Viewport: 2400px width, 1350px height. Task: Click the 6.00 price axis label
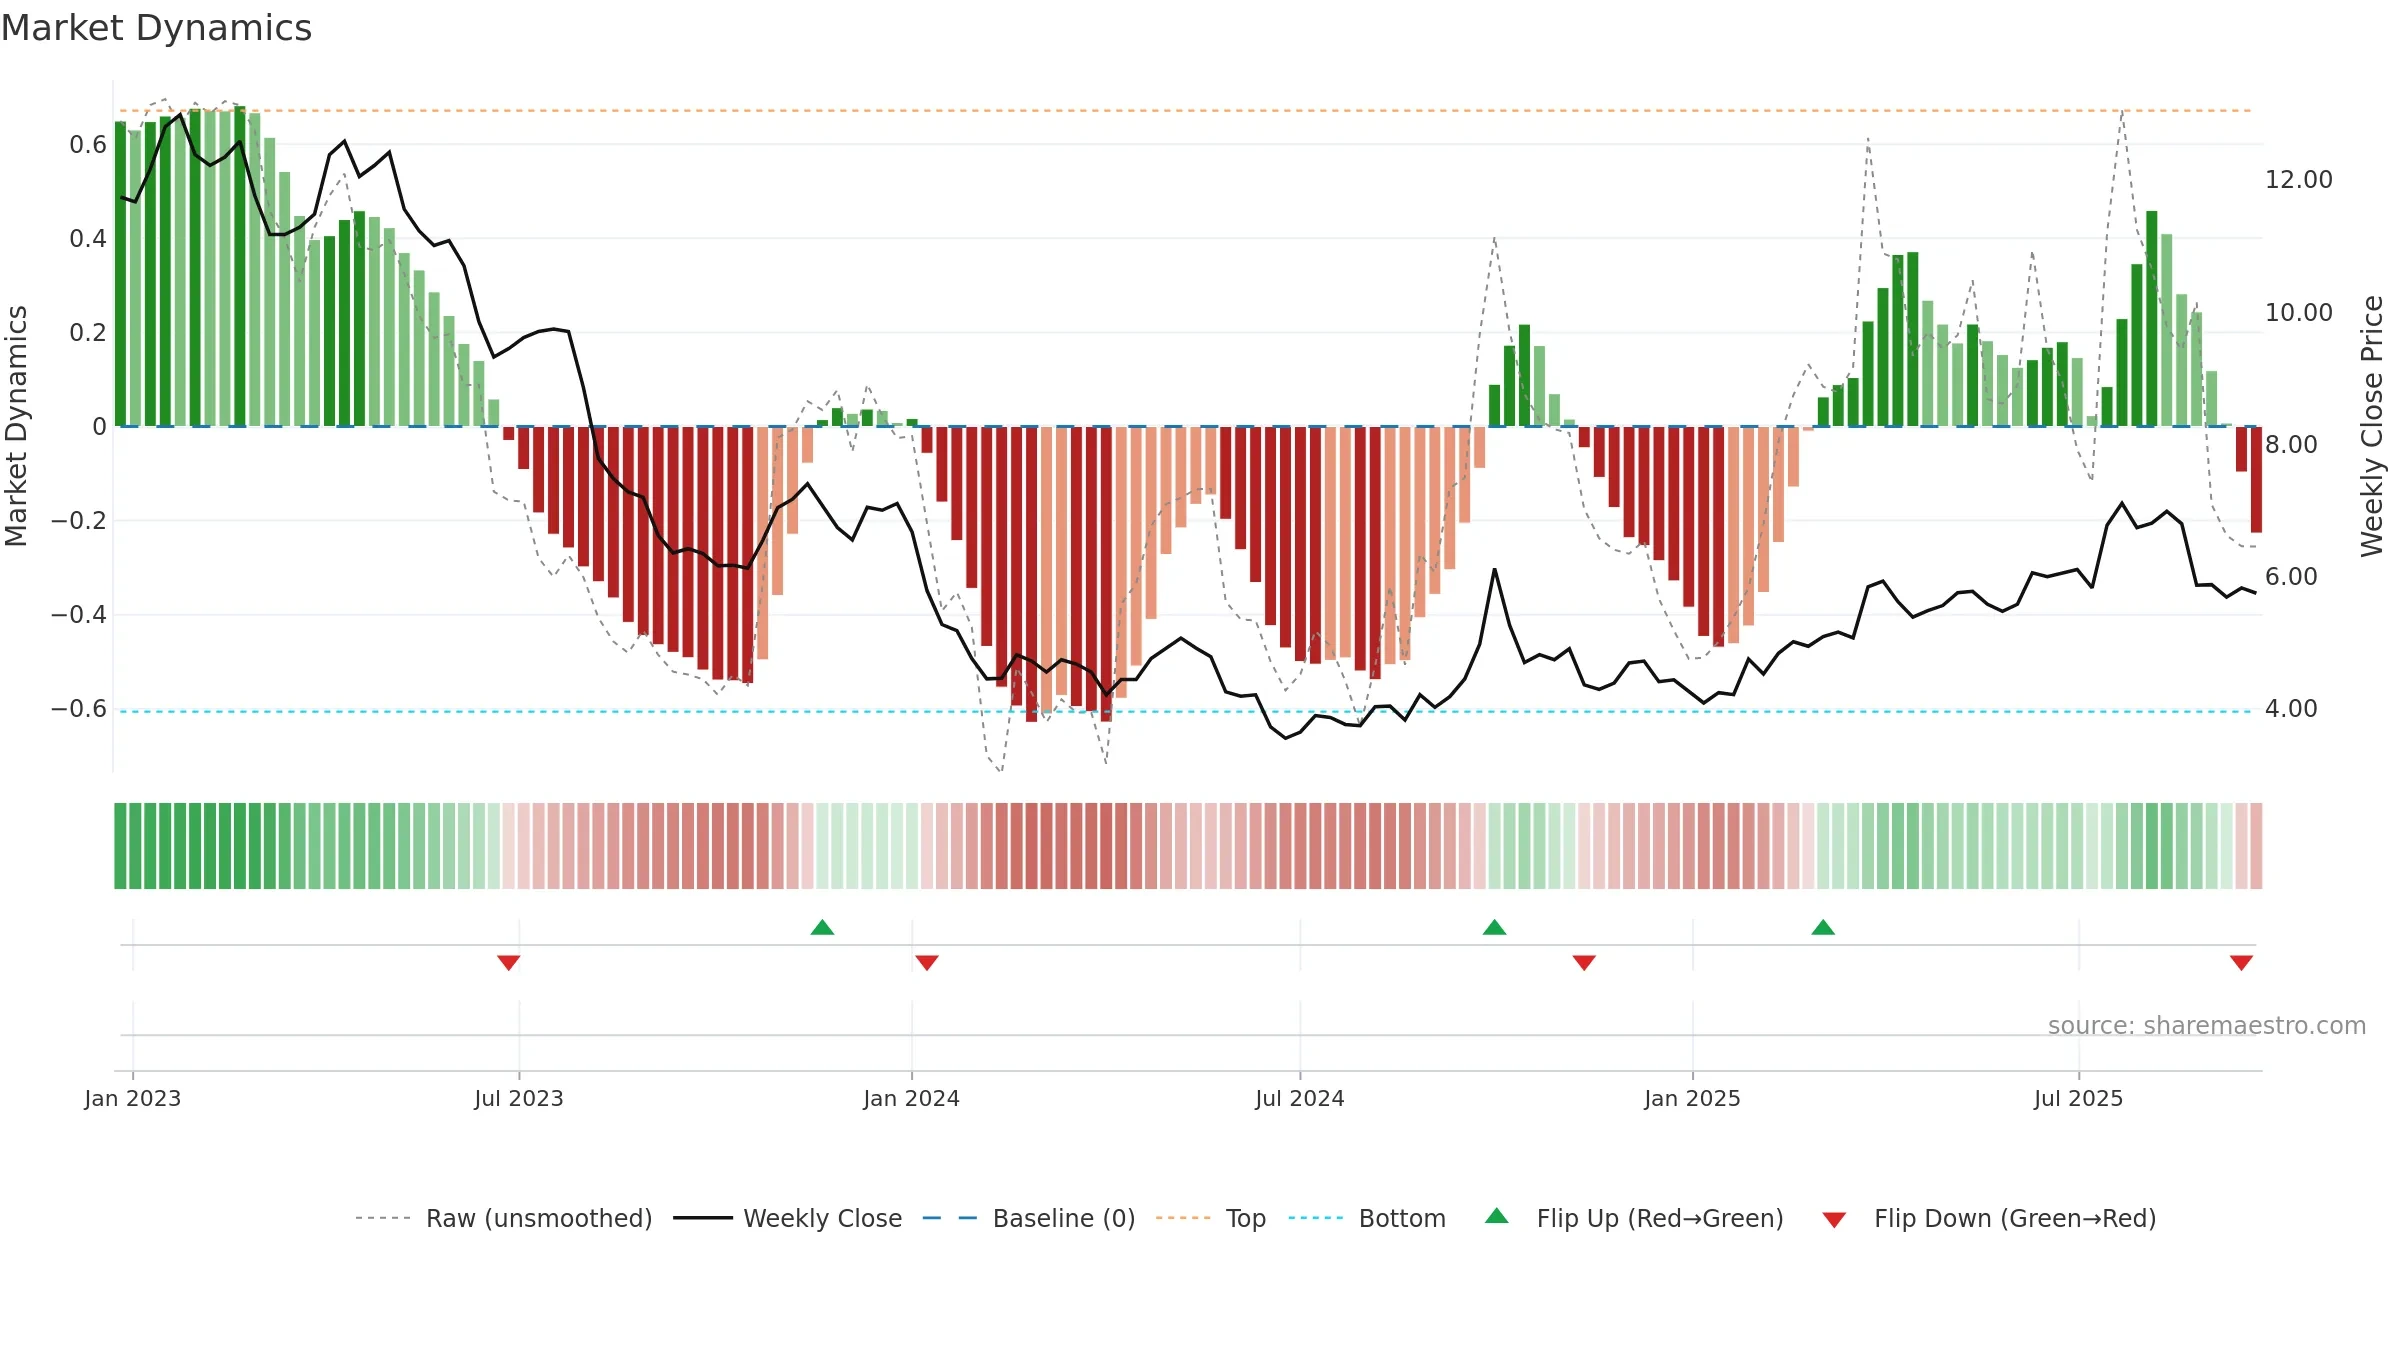pyautogui.click(x=2291, y=576)
